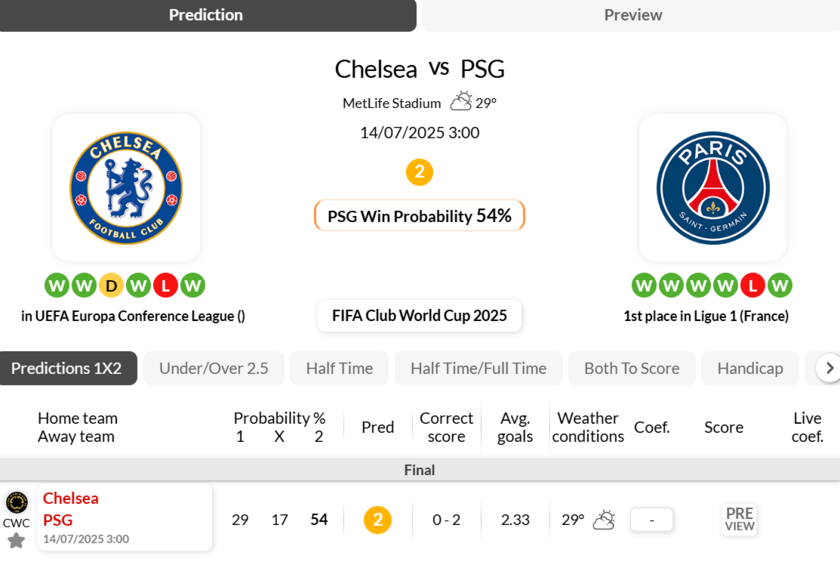Image resolution: width=840 pixels, height=565 pixels.
Task: Click the PRE VIEW button
Action: (739, 519)
